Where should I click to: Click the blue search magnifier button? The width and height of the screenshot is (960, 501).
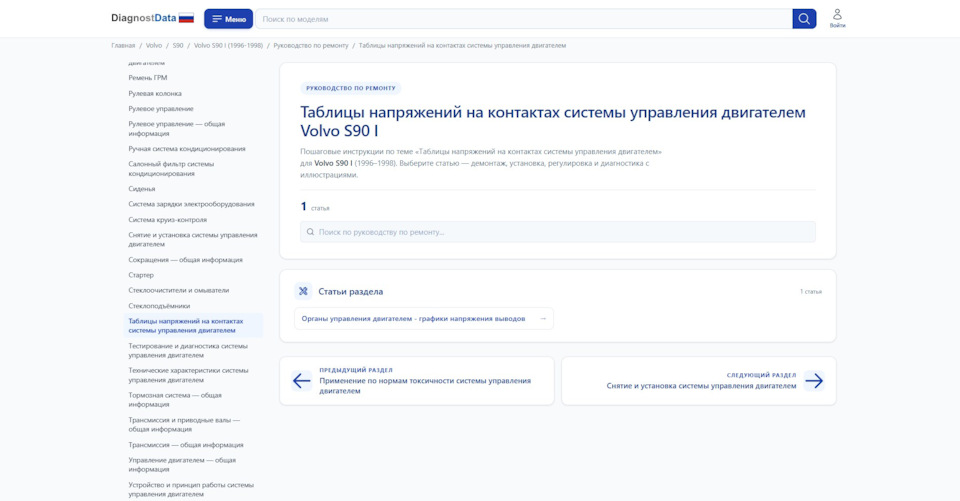[x=804, y=19]
